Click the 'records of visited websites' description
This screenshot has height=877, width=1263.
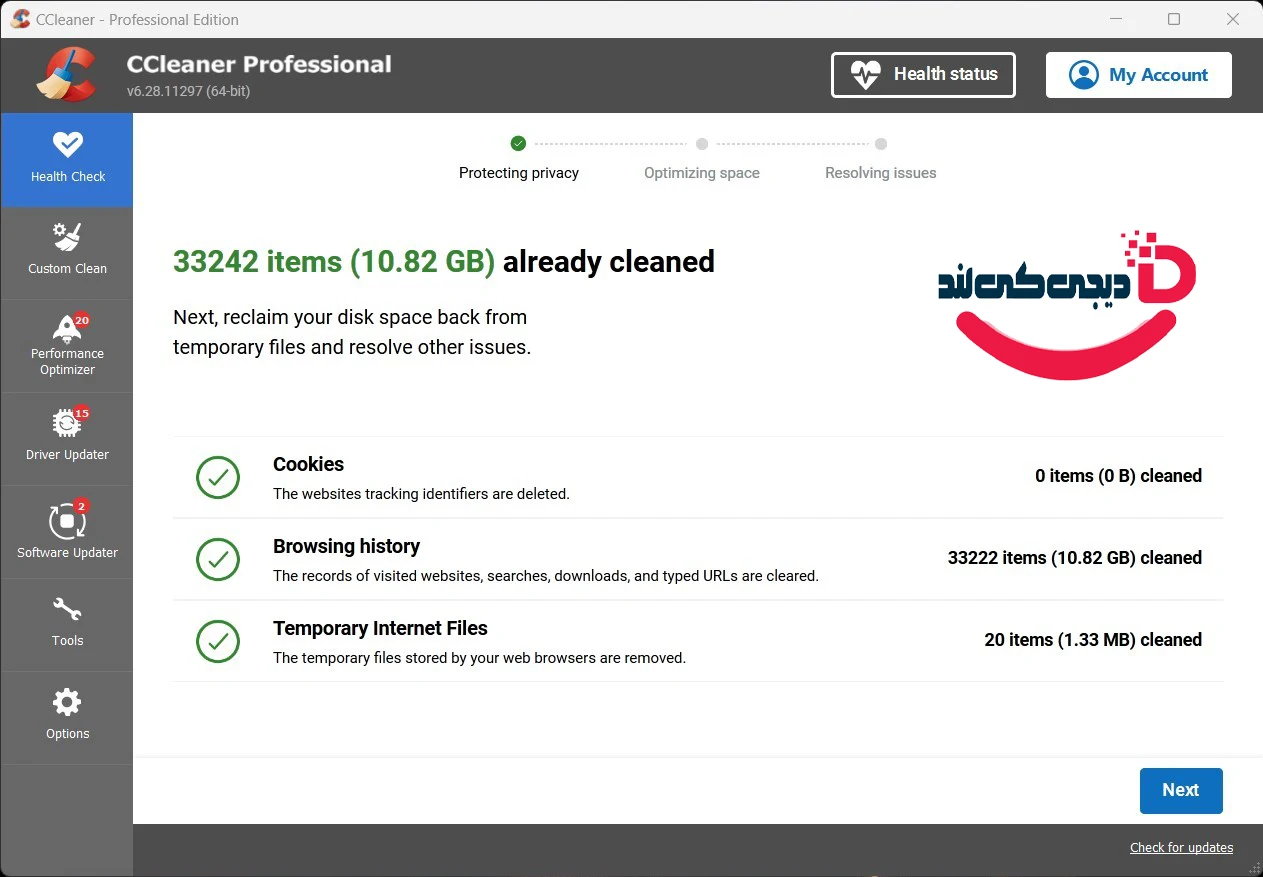546,576
